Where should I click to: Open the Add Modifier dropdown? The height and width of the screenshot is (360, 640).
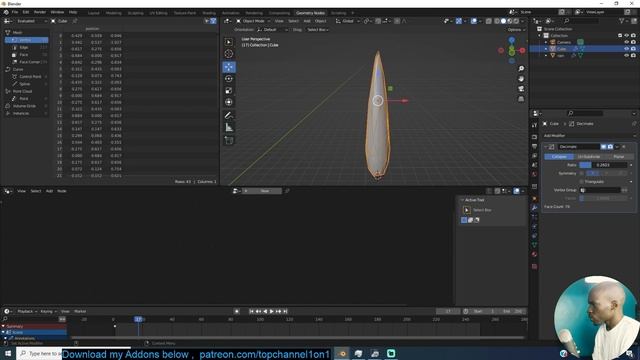(588, 136)
